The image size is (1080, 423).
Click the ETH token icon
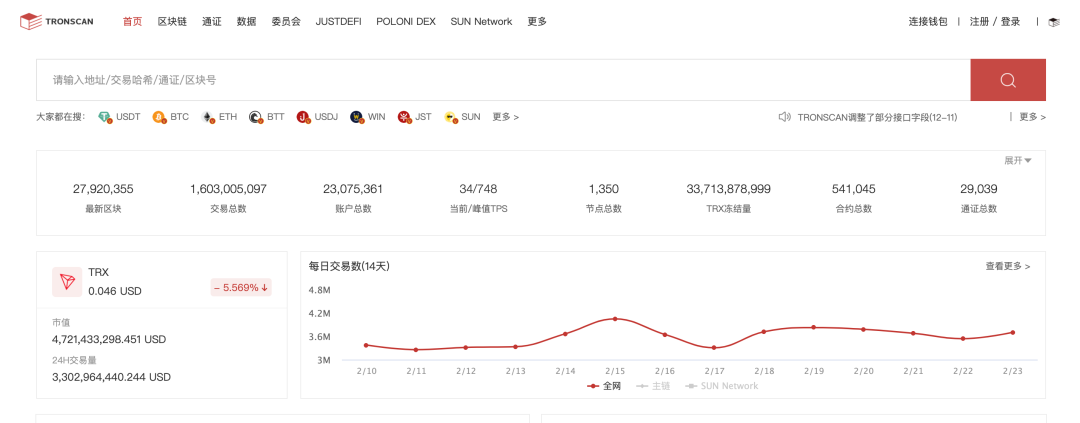point(207,117)
